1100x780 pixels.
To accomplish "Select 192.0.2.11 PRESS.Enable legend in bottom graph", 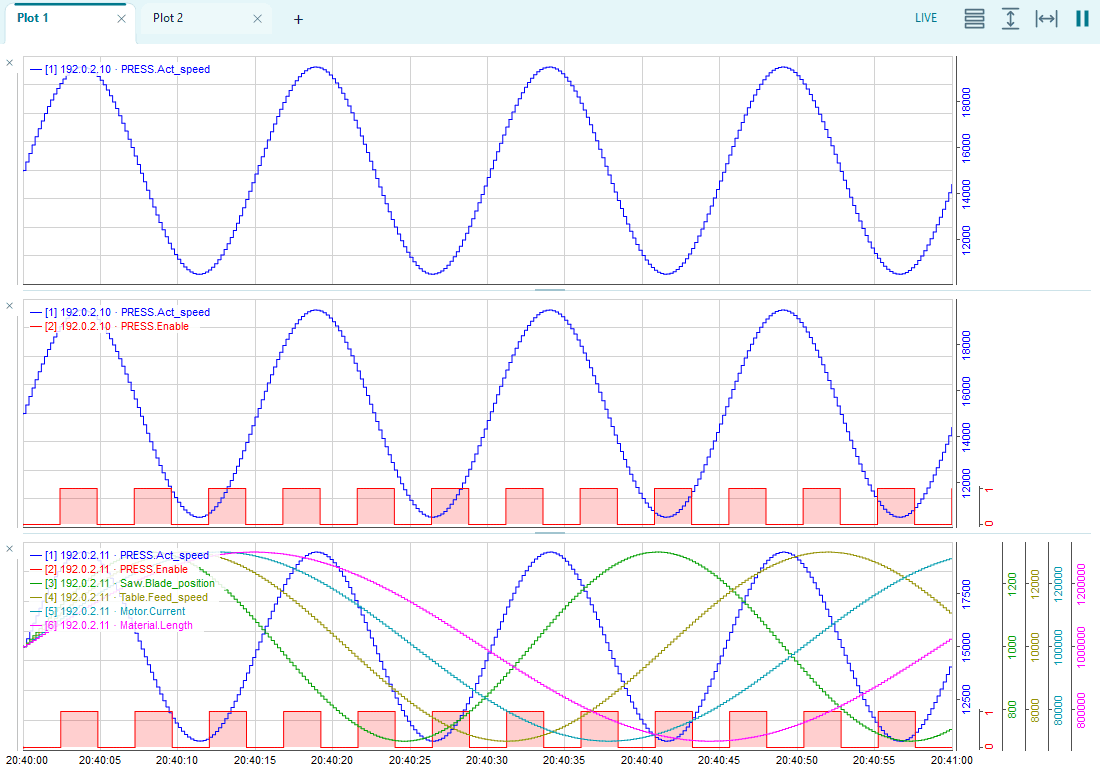I will click(x=109, y=570).
